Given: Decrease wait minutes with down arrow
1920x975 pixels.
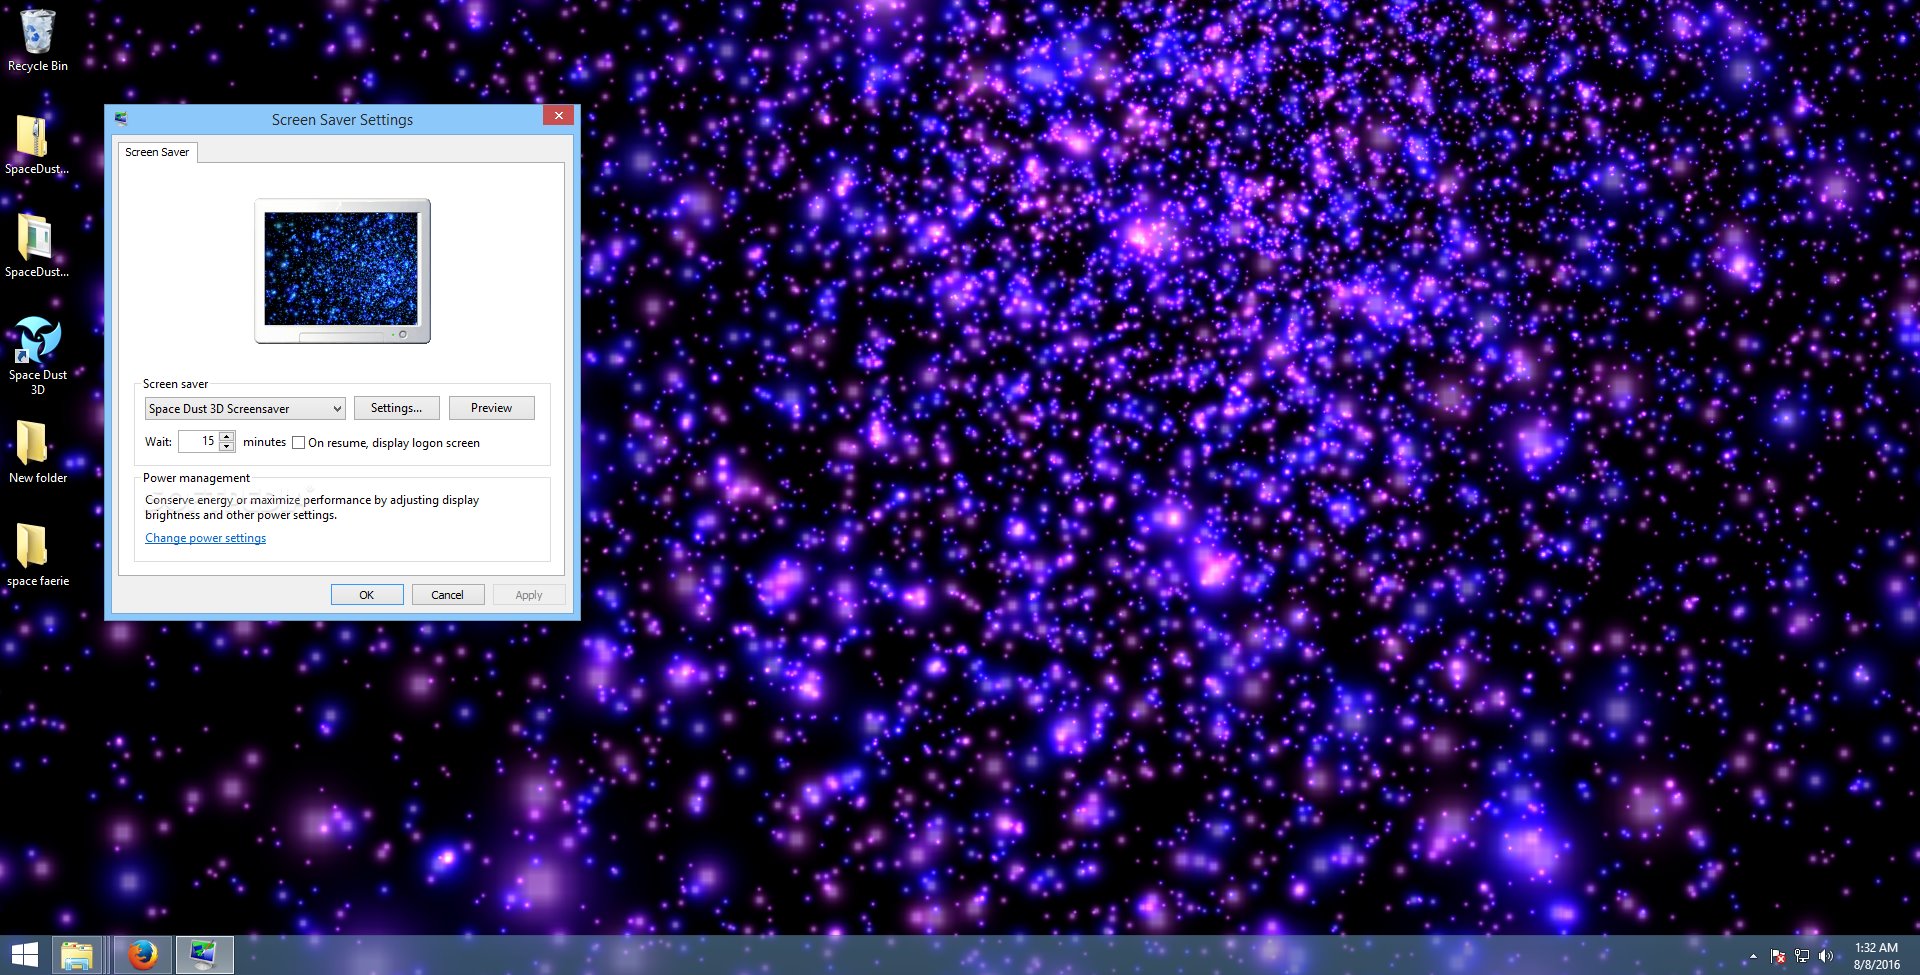Looking at the screenshot, I should (x=227, y=446).
